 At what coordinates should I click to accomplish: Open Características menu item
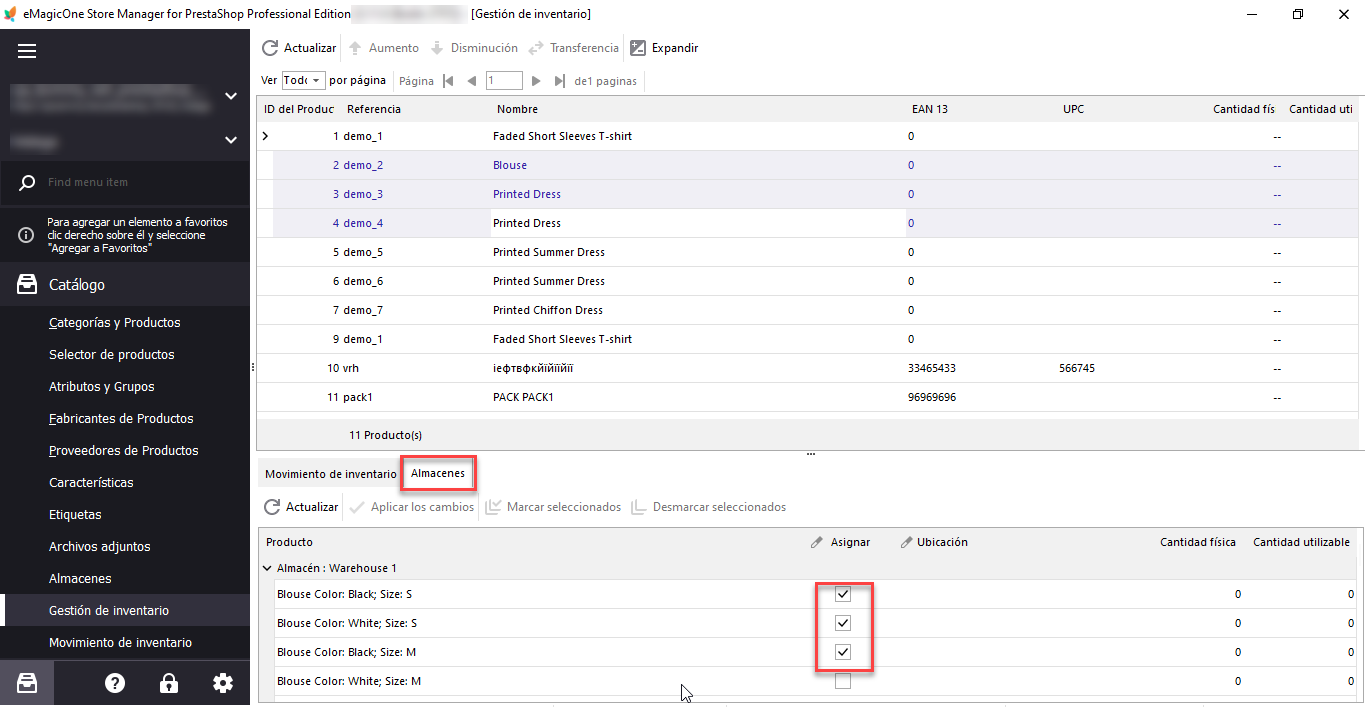(x=91, y=483)
